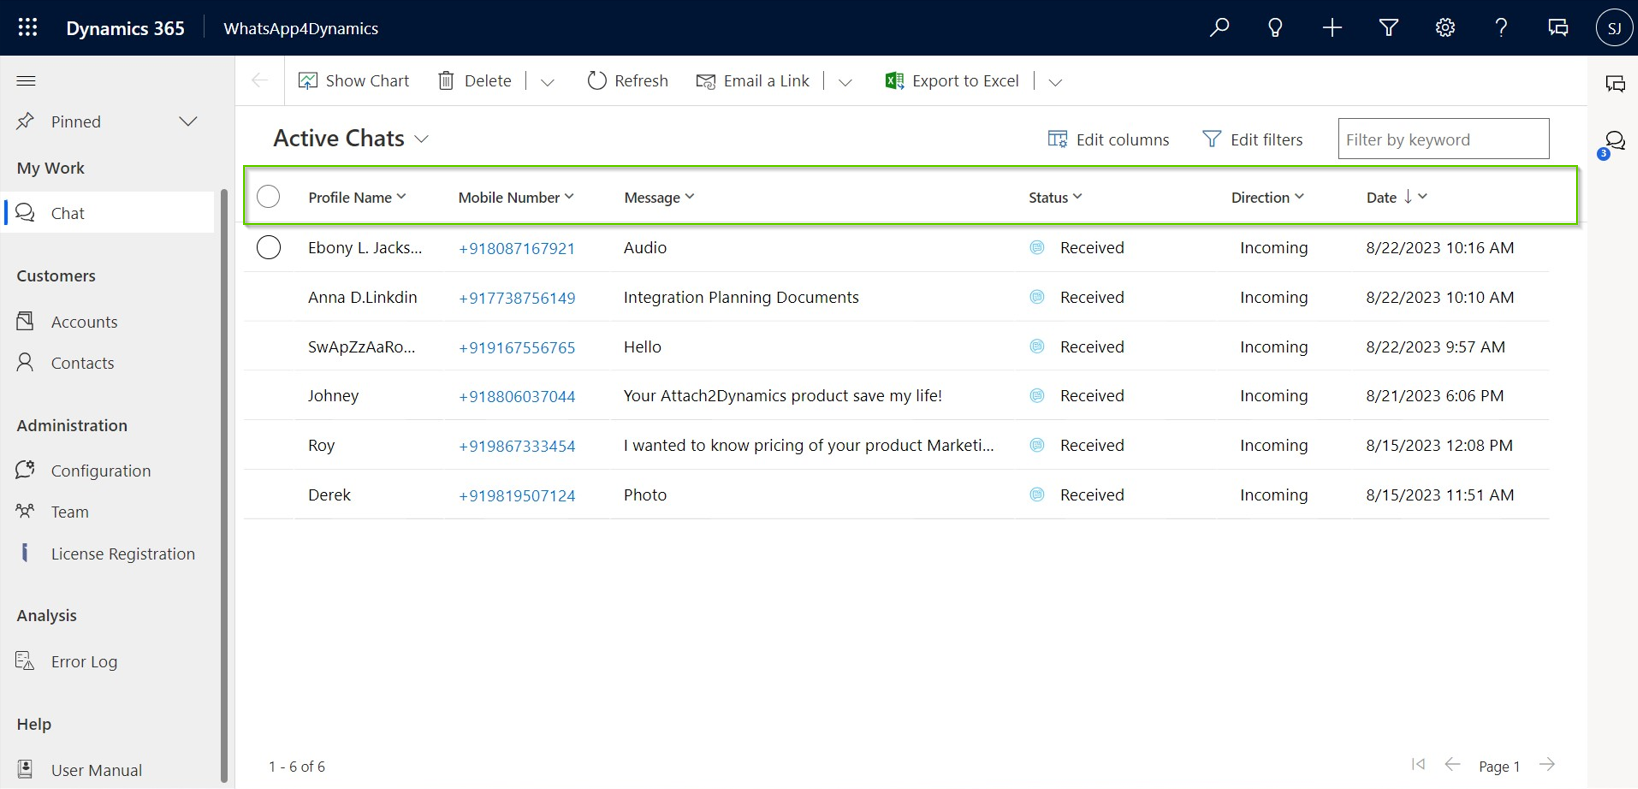Screen dimensions: 1638x789
Task: Click '8/21/2023 6:06 PM' date cell
Action: pos(1435,395)
